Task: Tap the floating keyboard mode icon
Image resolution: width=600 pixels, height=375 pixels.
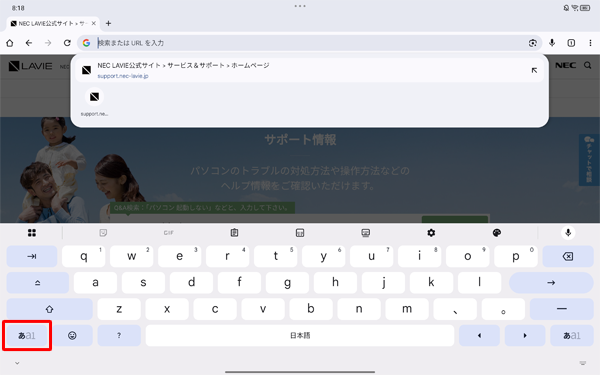Action: coord(365,233)
